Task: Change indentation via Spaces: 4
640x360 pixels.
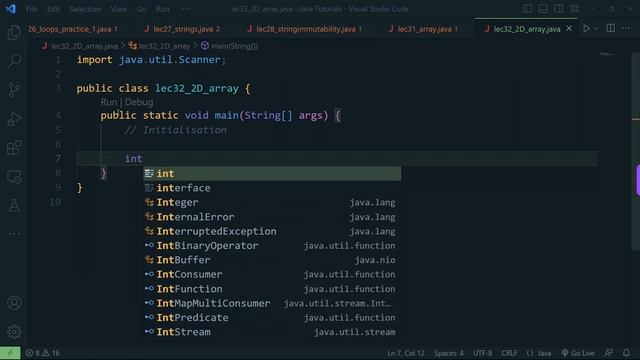Action: [449, 353]
